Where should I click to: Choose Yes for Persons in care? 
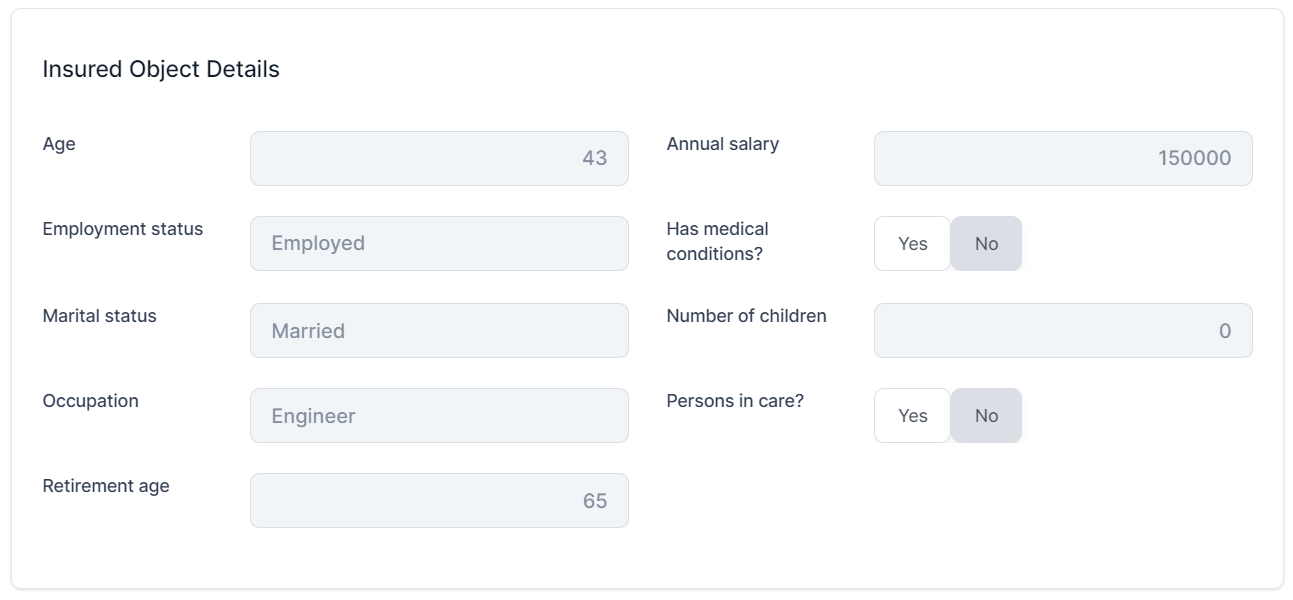click(912, 416)
